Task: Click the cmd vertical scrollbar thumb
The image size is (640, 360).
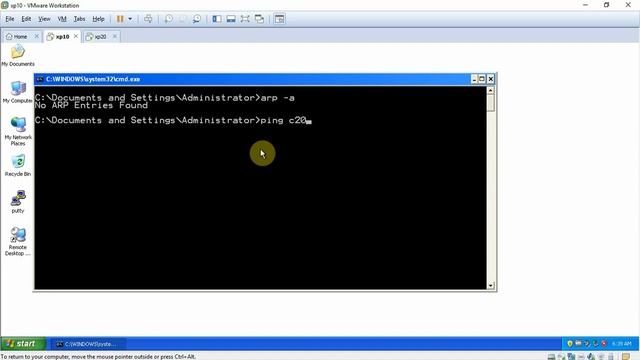Action: (x=491, y=102)
